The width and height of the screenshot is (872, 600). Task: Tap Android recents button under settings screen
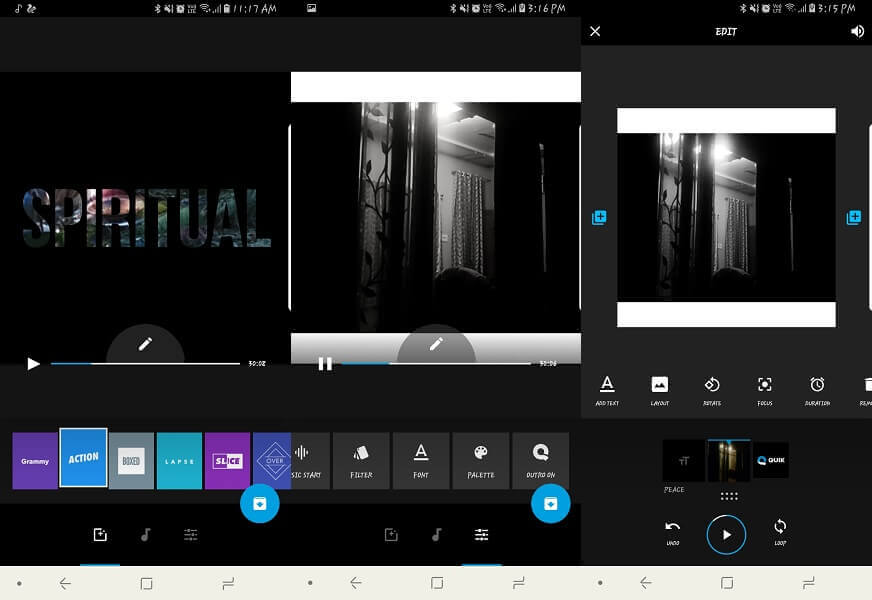pyautogui.click(x=518, y=583)
